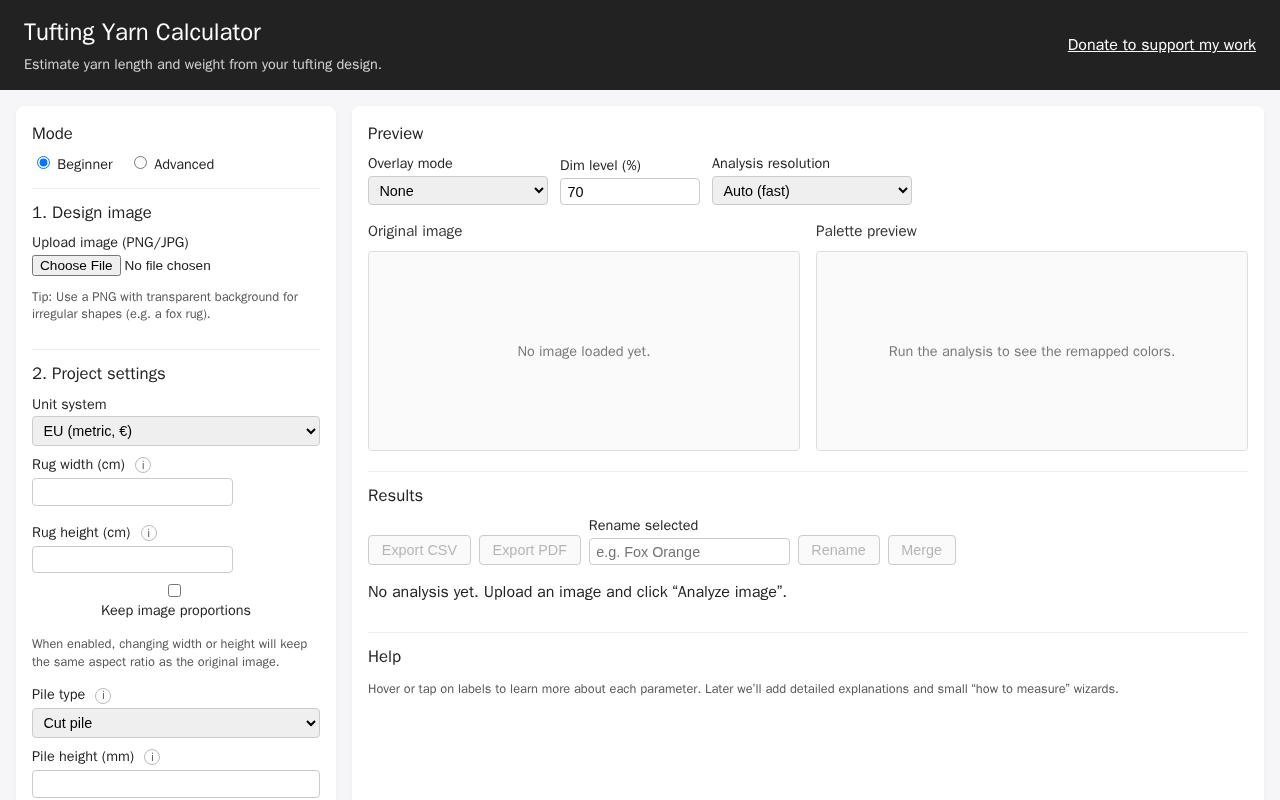Viewport: 1280px width, 800px height.
Task: Click info icon next to Pile type
Action: coord(103,695)
